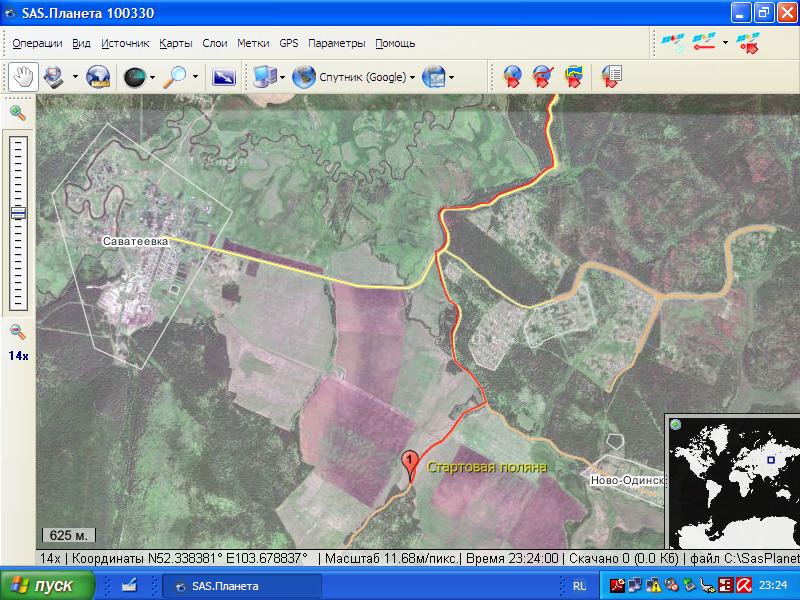Open the Операции menu
800x600 pixels.
(x=37, y=43)
